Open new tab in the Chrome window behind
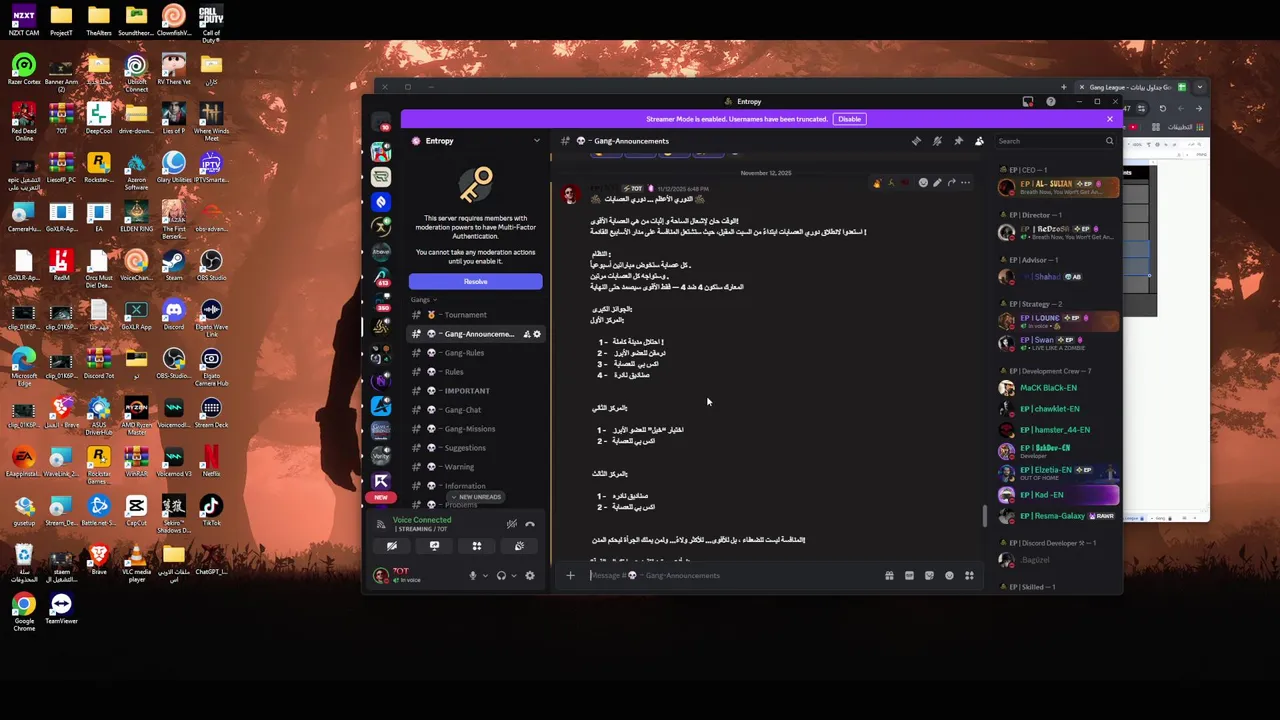 pos(1063,87)
